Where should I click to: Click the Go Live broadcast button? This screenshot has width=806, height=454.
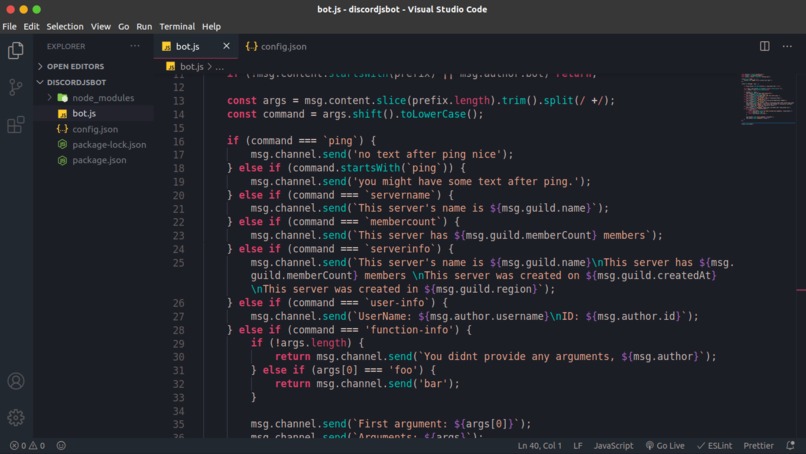(665, 446)
